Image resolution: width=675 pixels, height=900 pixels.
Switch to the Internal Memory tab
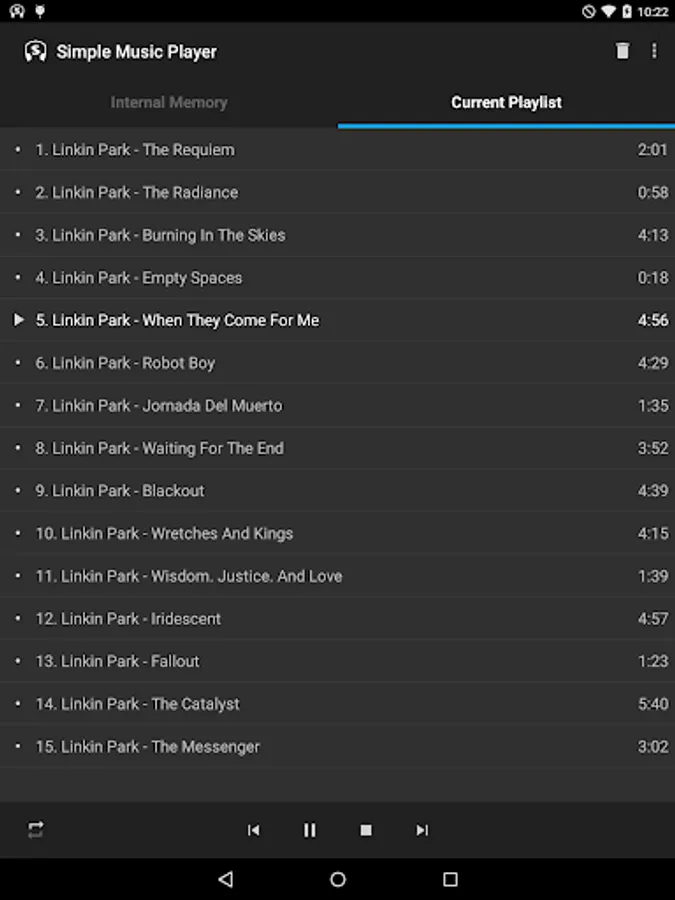[x=169, y=102]
